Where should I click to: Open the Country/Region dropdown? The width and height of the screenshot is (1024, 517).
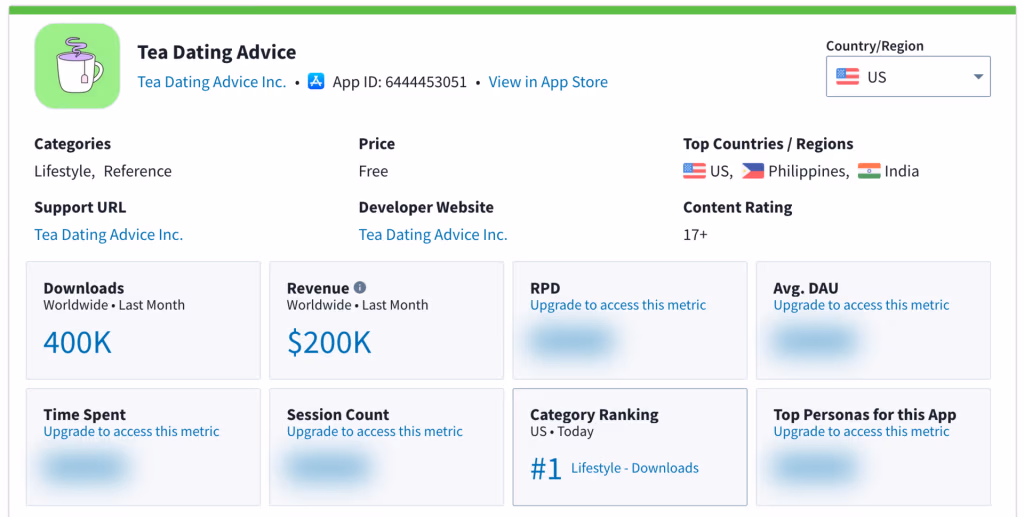tap(907, 77)
